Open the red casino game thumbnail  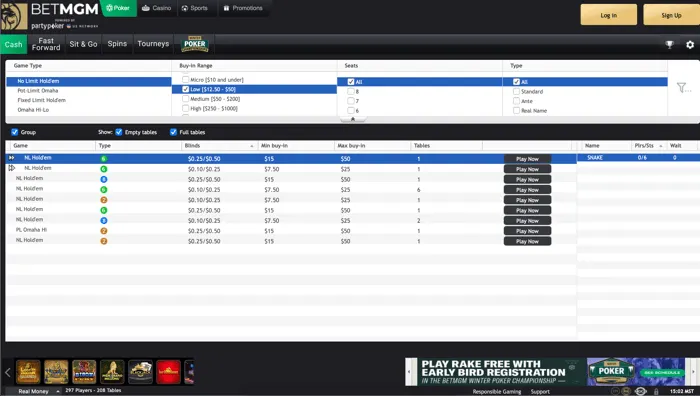pyautogui.click(x=168, y=372)
